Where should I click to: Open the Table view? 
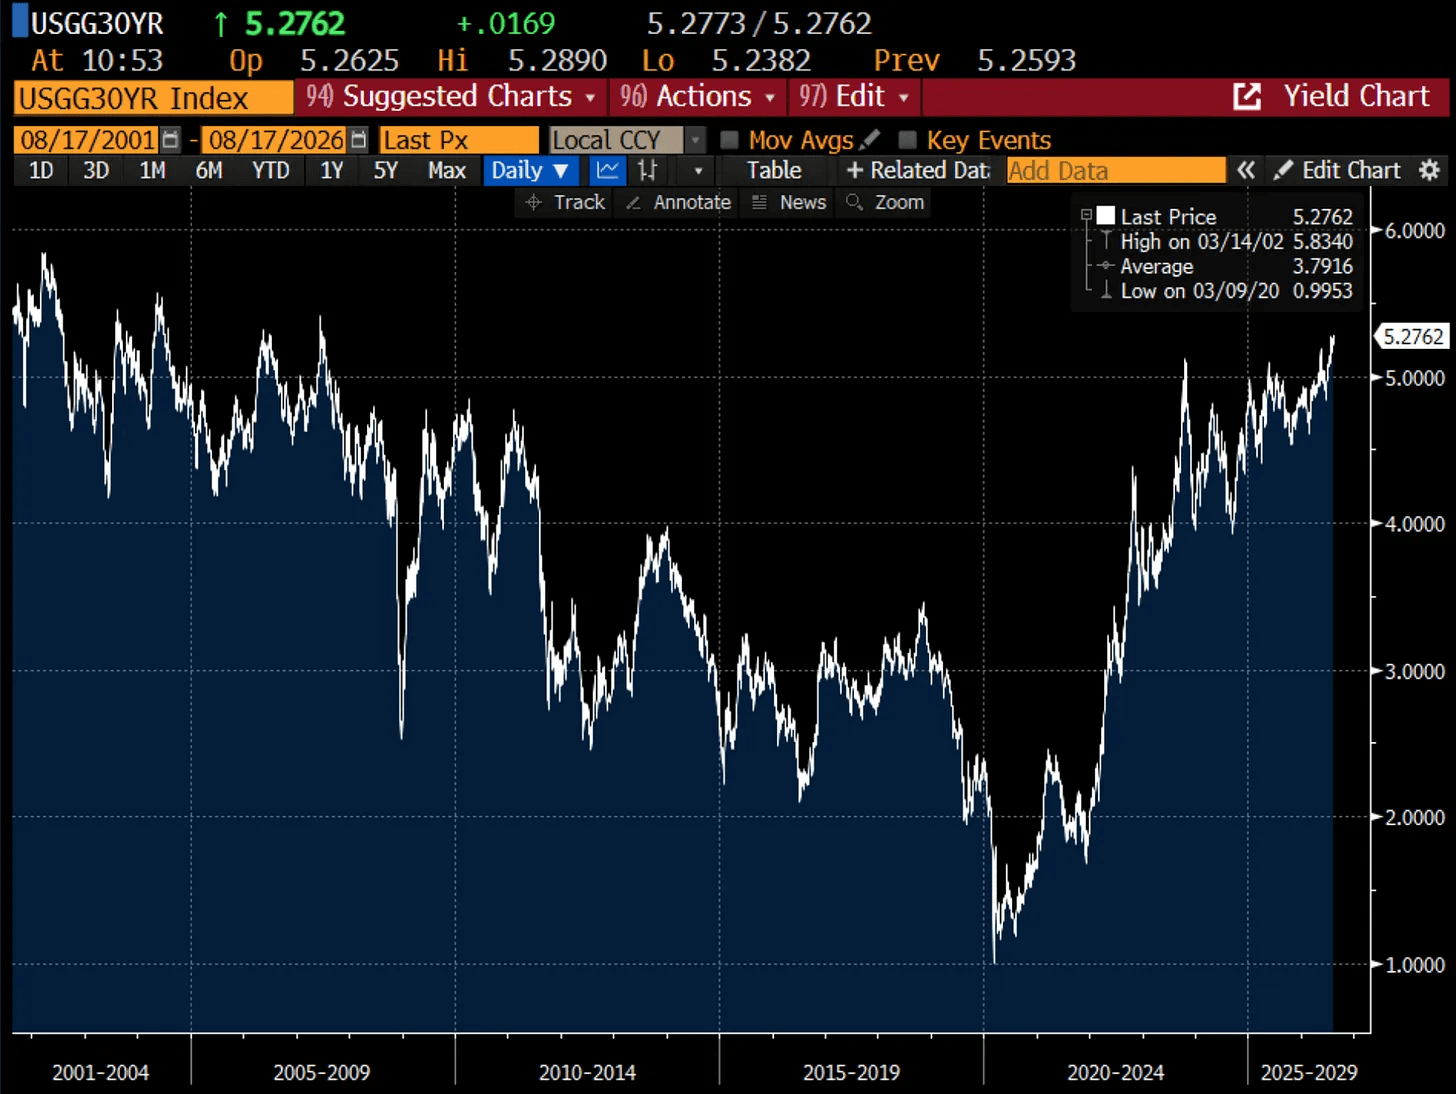[774, 171]
